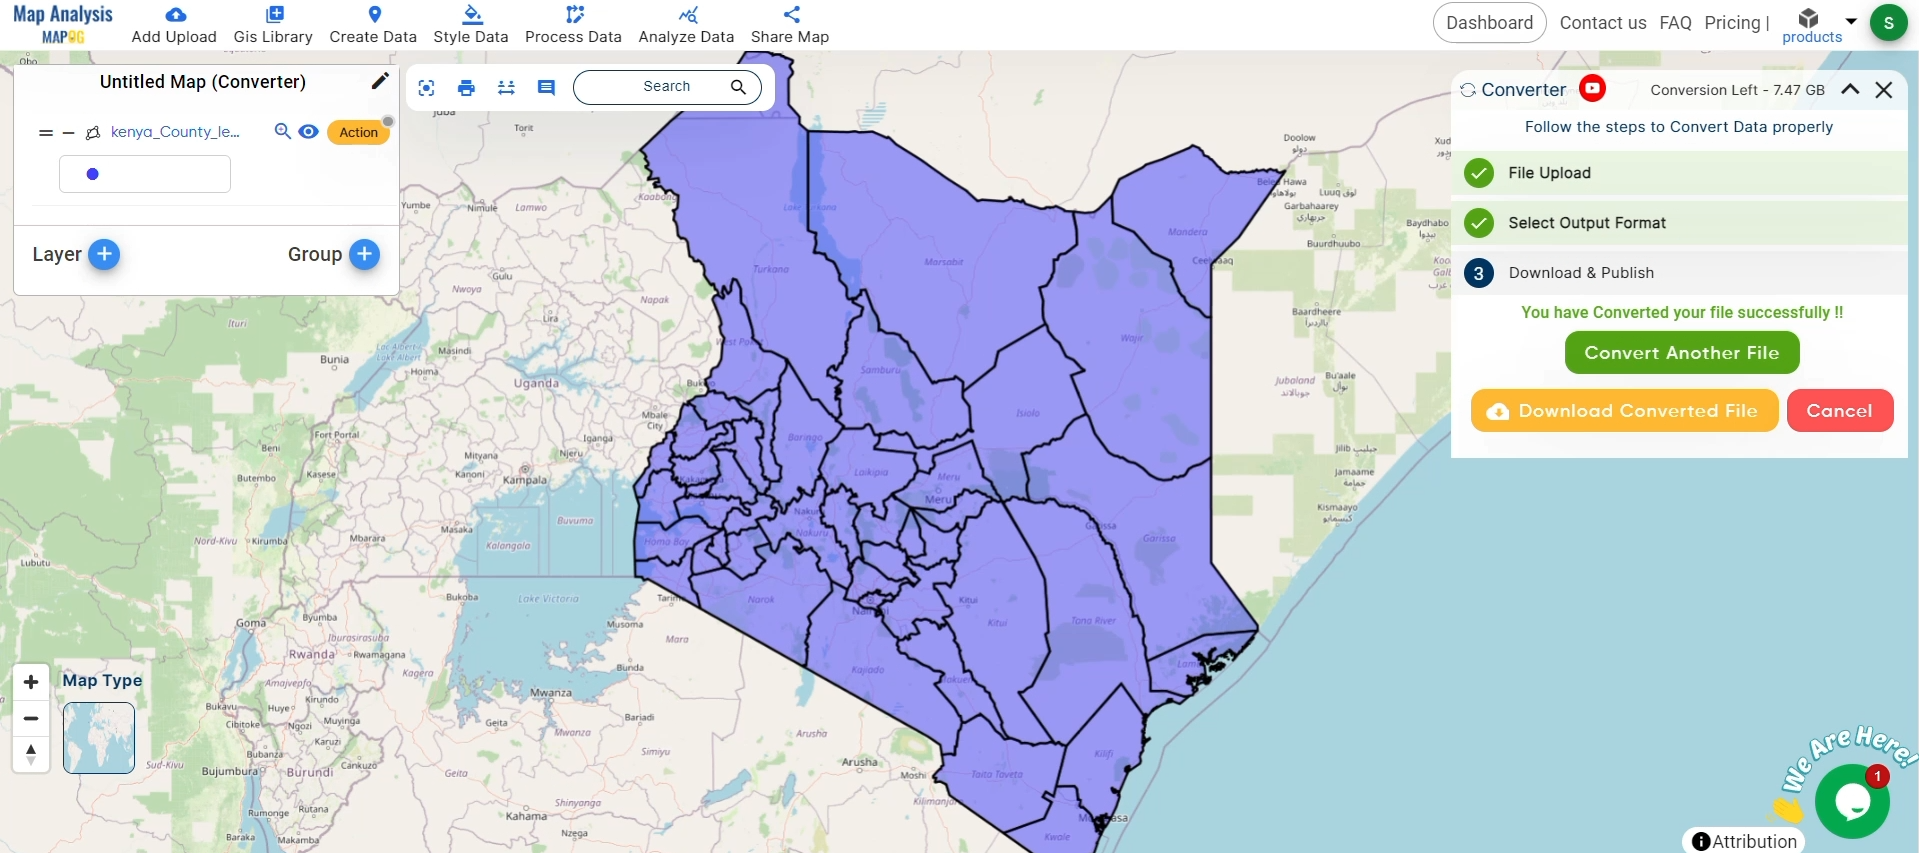Click the zoom-to-layer magnifier for kenya layer

(283, 131)
